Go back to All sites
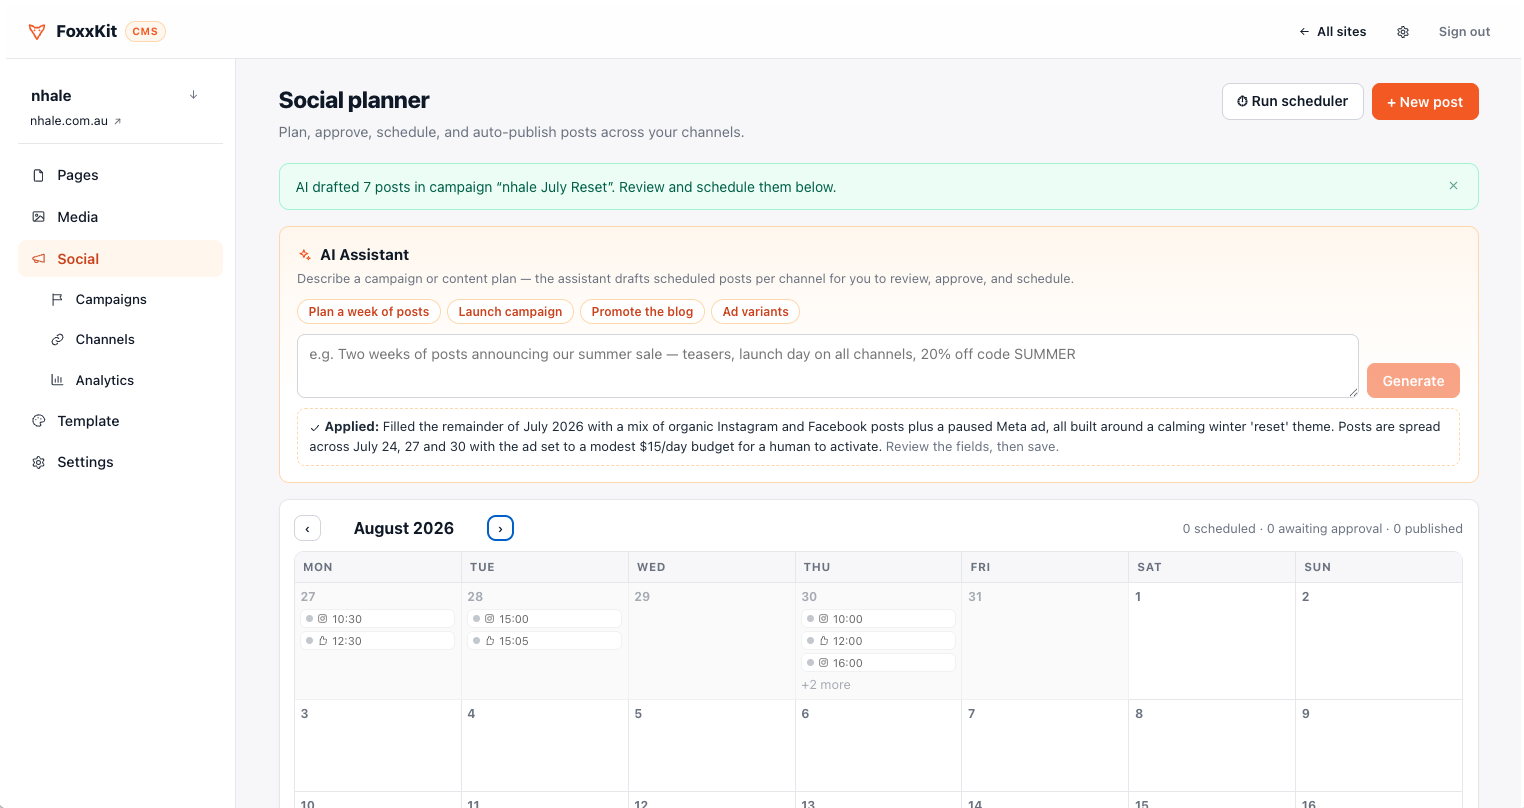Image resolution: width=1524 pixels, height=808 pixels. coord(1332,32)
